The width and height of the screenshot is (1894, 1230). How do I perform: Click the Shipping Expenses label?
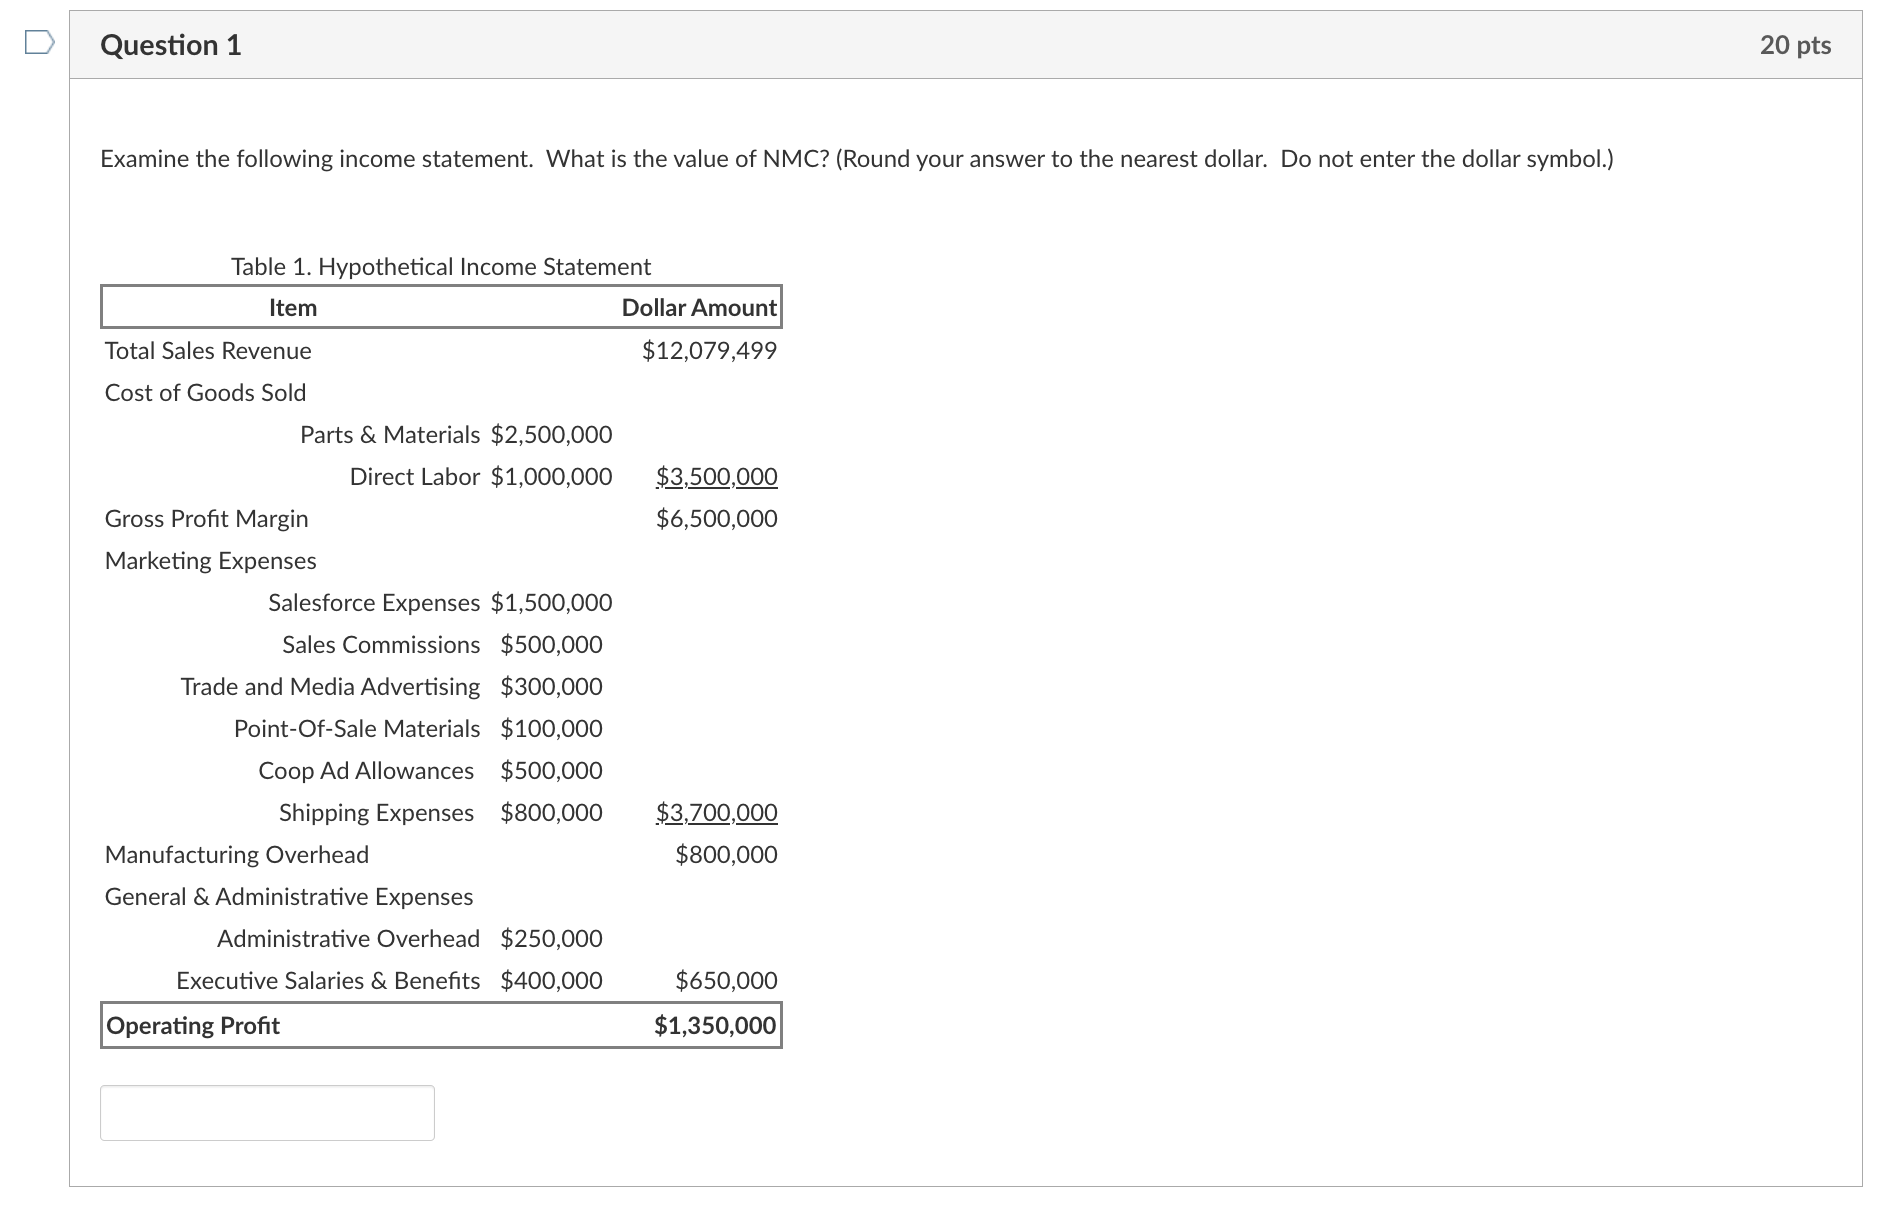(x=376, y=813)
